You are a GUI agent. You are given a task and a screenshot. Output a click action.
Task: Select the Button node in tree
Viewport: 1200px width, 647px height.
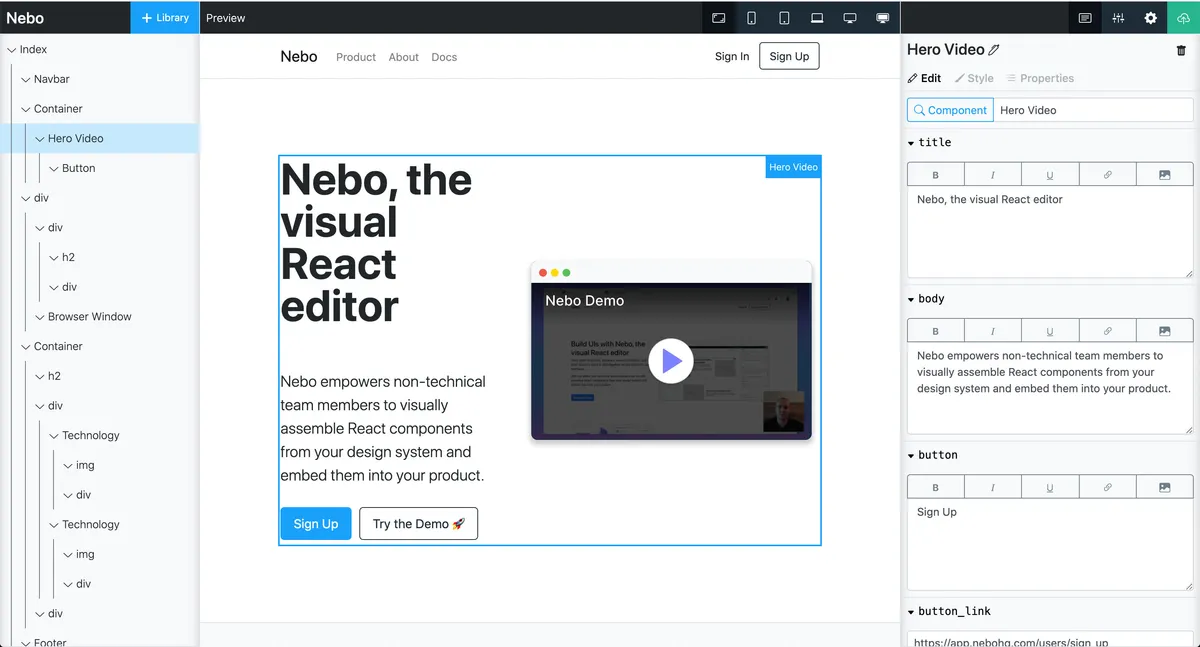click(78, 168)
